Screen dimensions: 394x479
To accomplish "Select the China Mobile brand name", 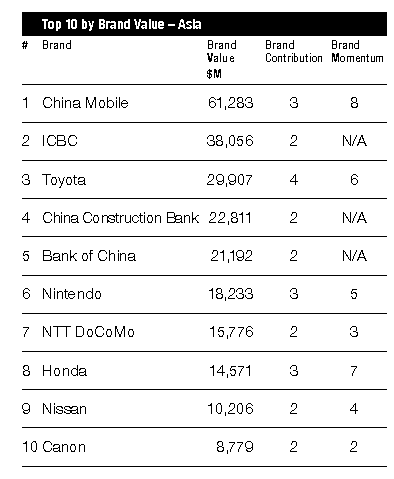I will point(85,103).
